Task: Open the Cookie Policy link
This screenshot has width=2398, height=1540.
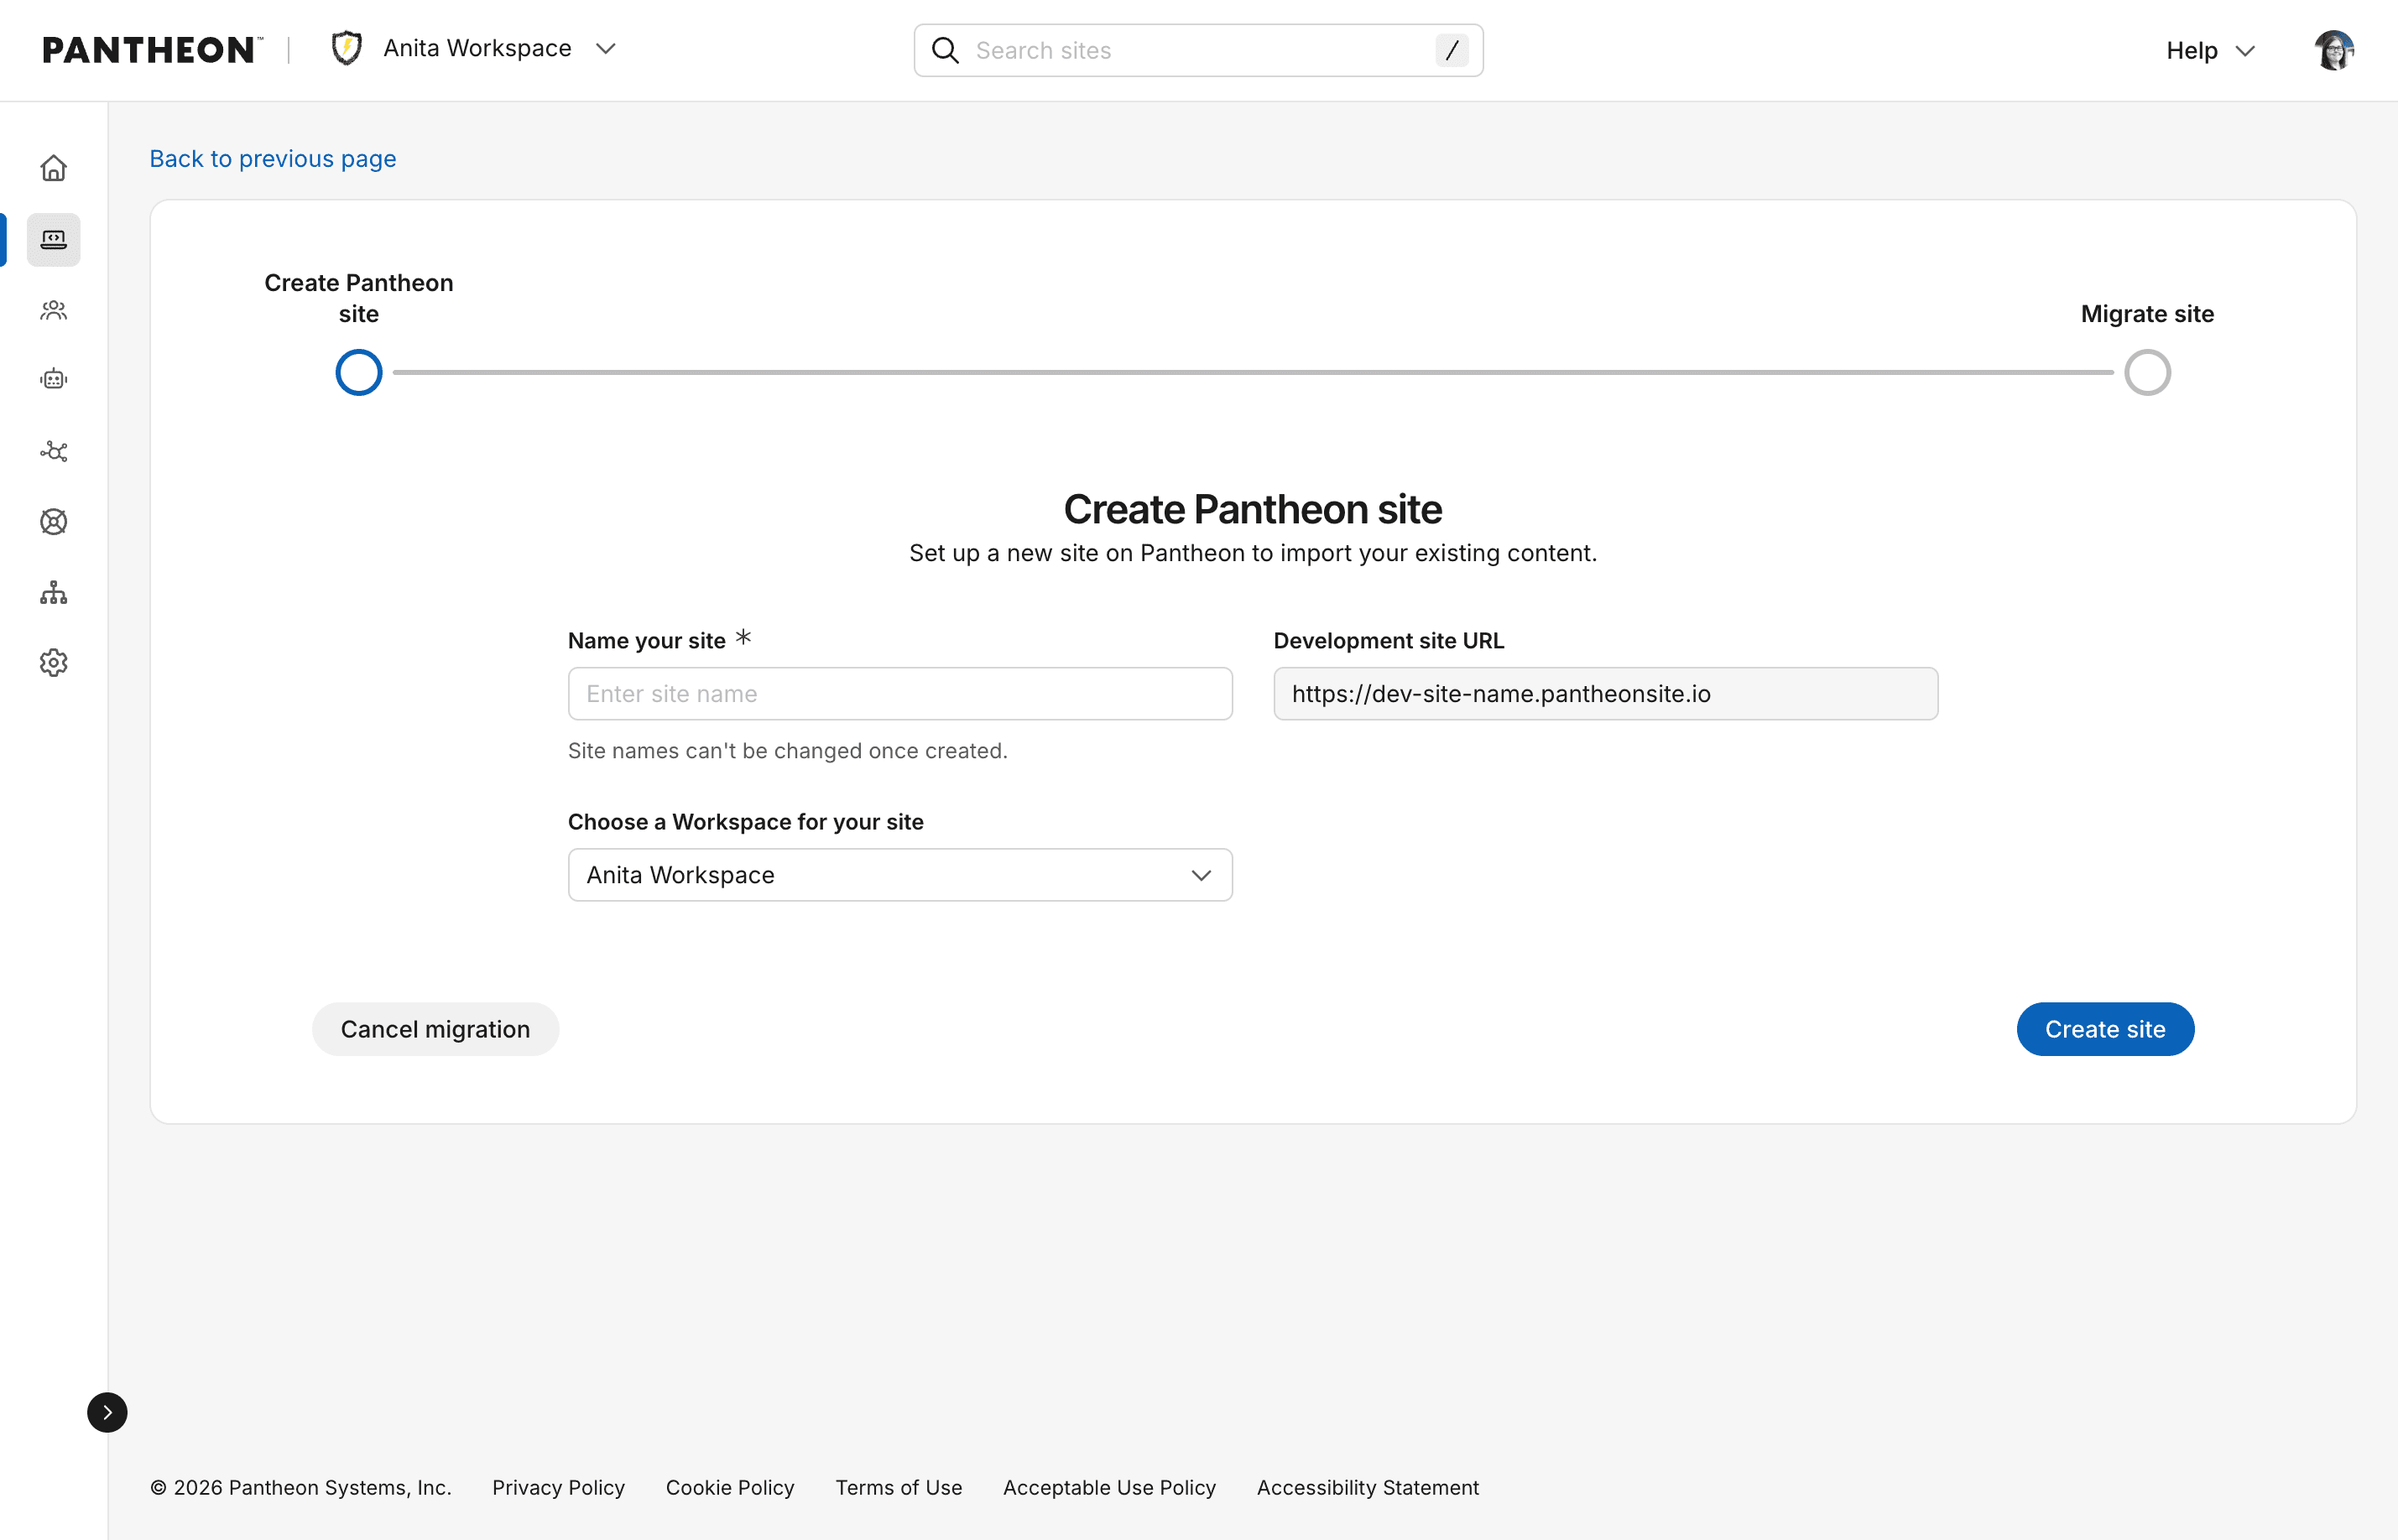Action: click(x=730, y=1487)
